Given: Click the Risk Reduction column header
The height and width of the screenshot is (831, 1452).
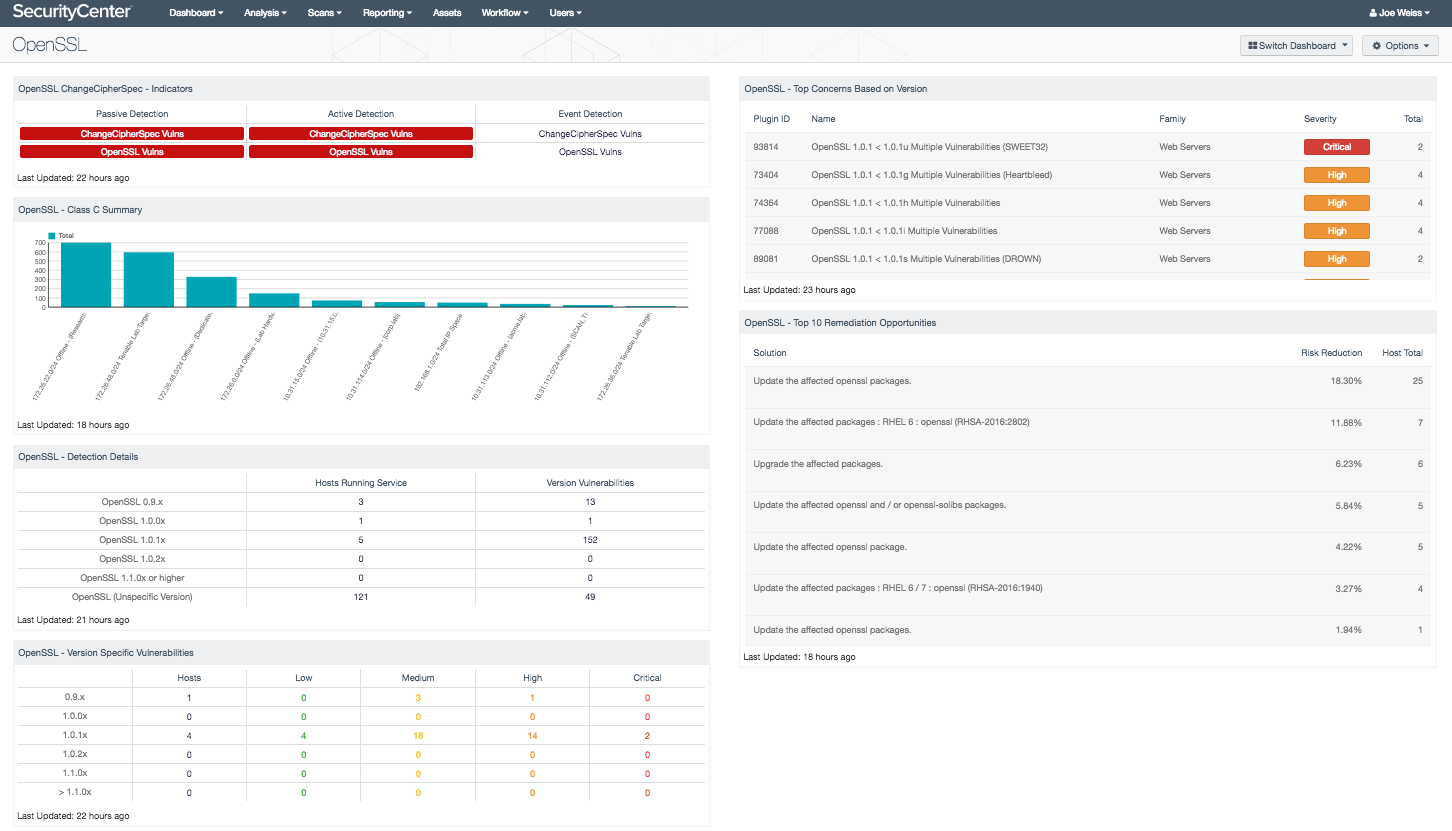Looking at the screenshot, I should coord(1331,353).
